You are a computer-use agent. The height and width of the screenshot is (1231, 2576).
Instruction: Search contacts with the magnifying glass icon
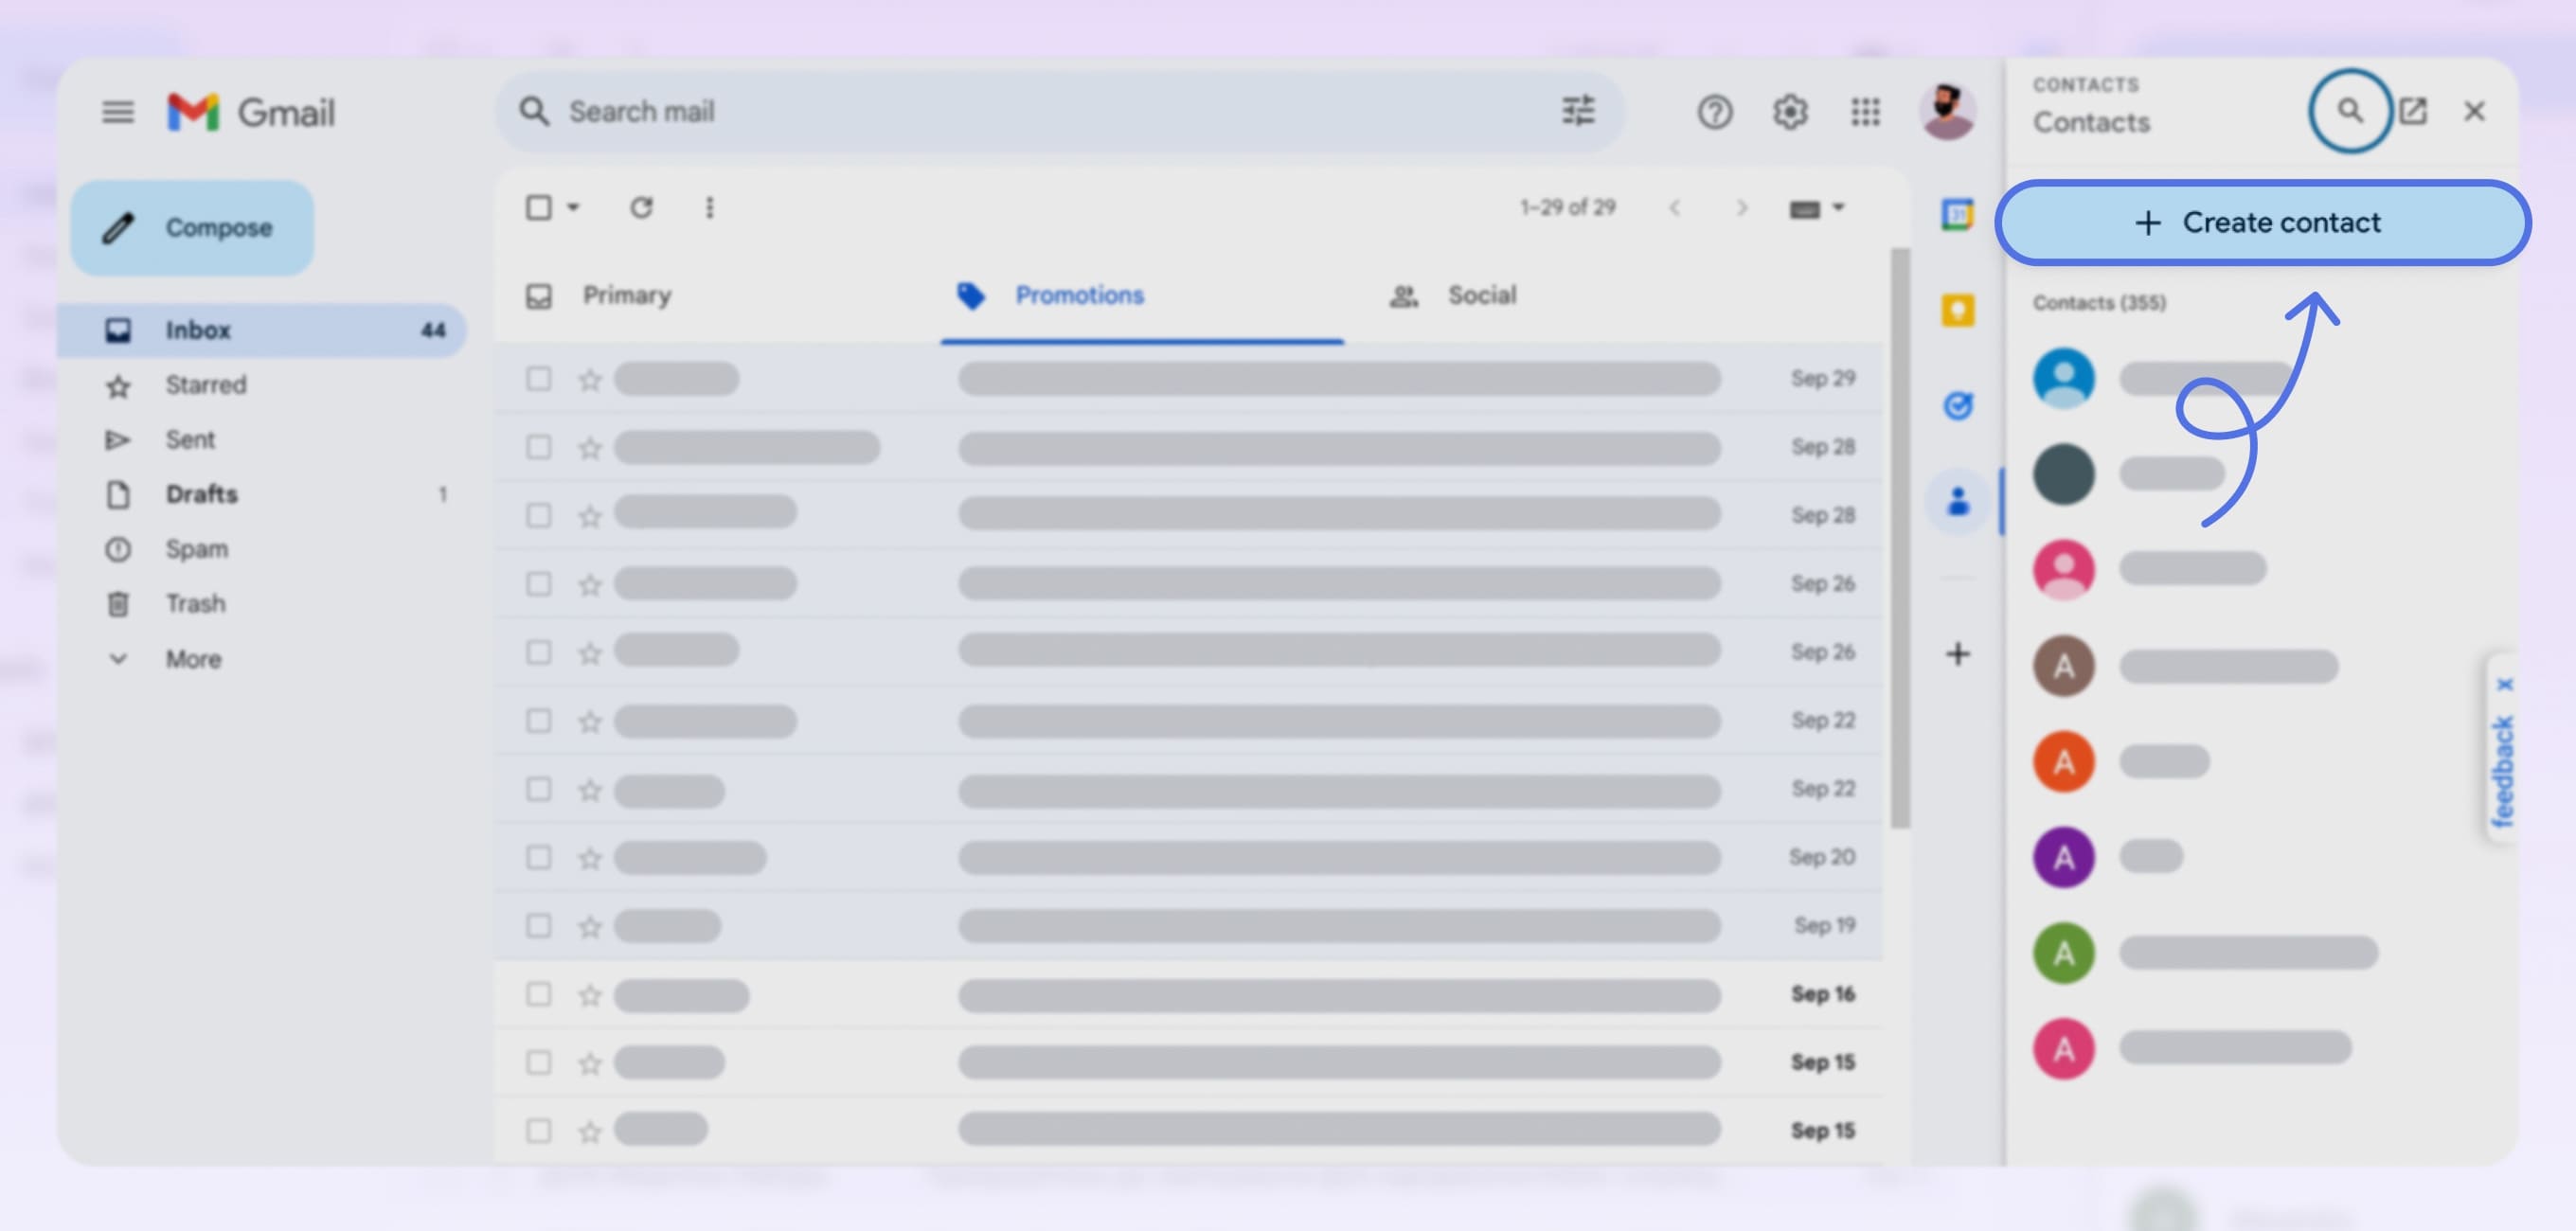[x=2350, y=111]
